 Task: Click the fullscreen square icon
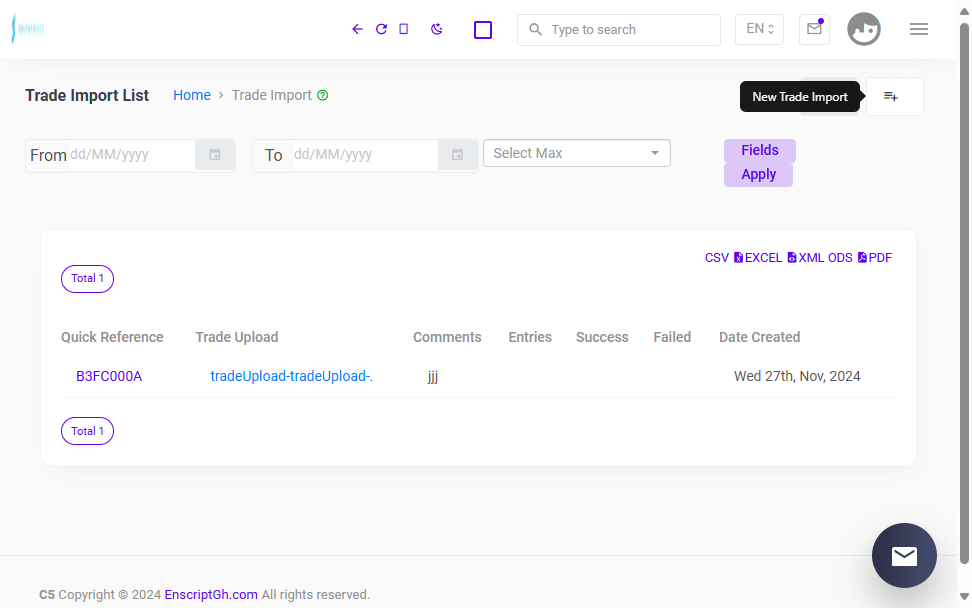(483, 30)
